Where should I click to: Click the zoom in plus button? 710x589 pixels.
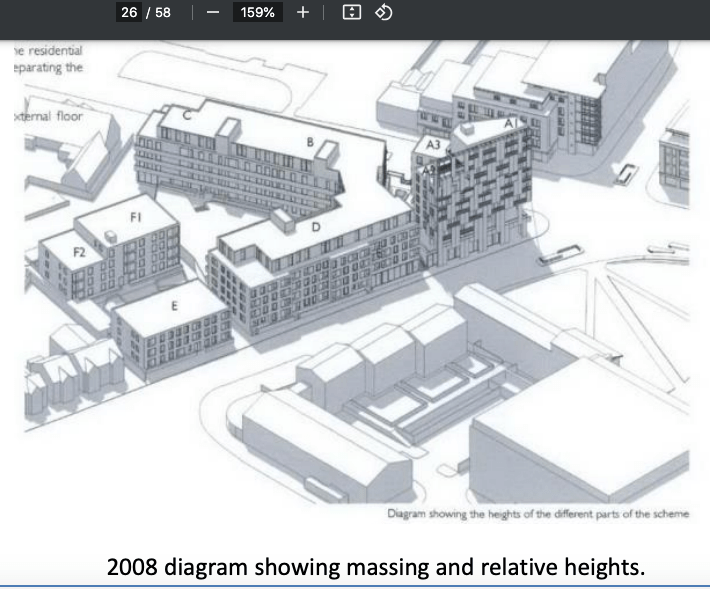[x=303, y=13]
